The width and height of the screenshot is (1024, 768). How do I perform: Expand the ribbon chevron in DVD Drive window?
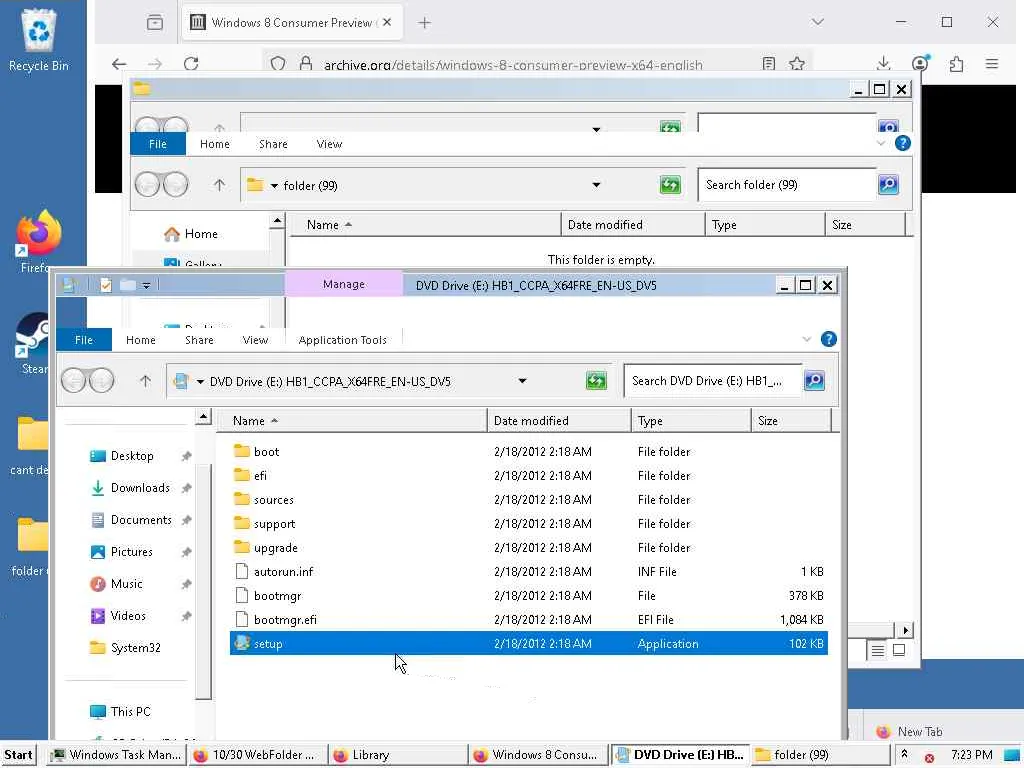tap(807, 339)
